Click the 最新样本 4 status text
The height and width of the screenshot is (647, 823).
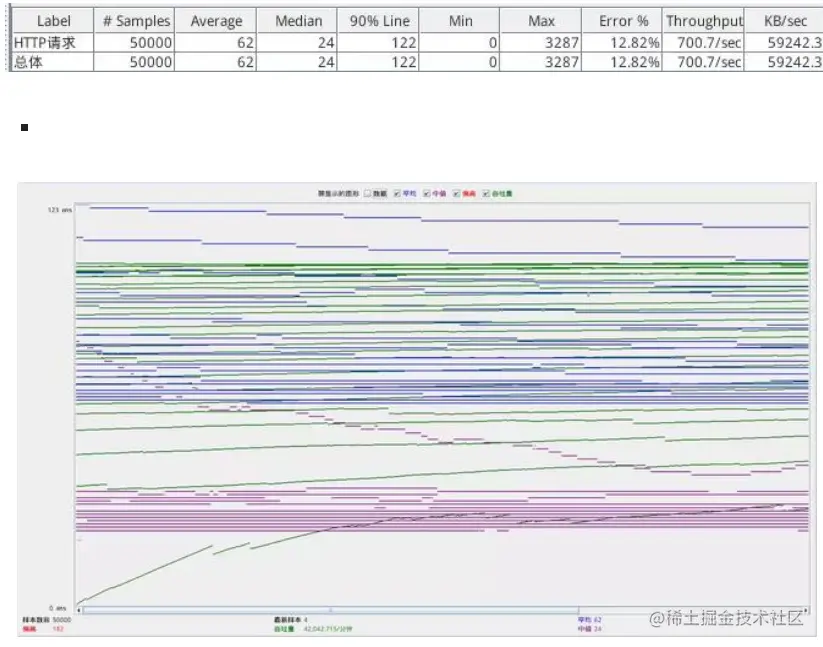[290, 620]
